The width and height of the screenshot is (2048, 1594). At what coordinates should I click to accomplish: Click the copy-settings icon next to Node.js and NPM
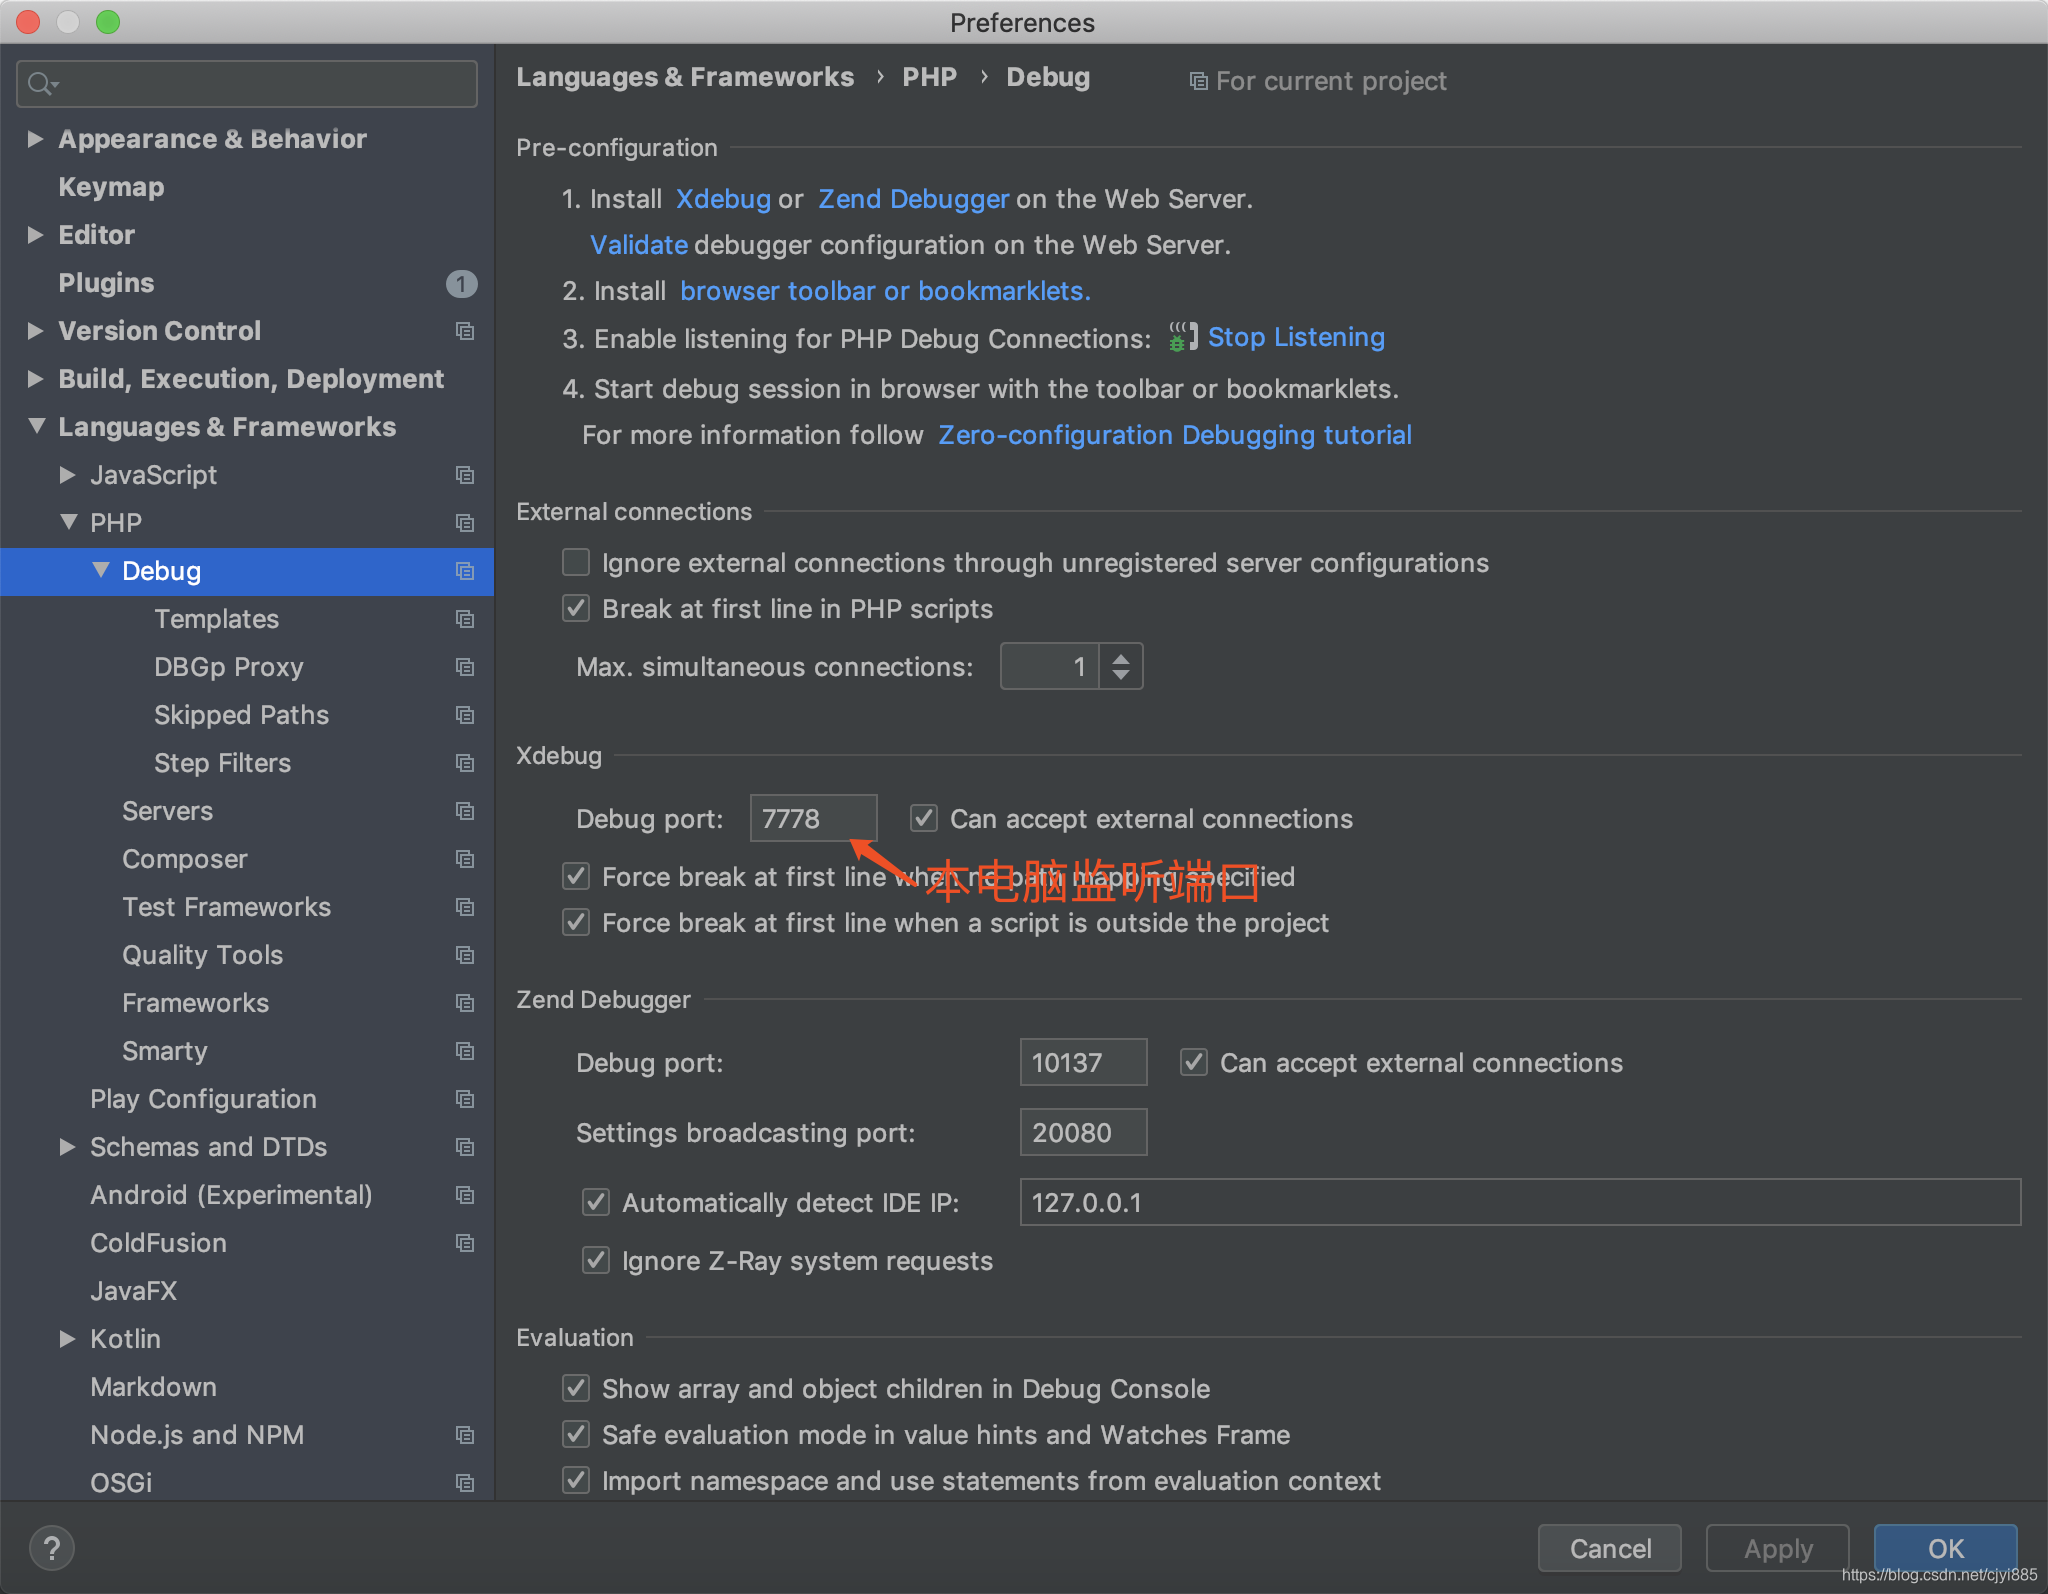click(465, 1434)
